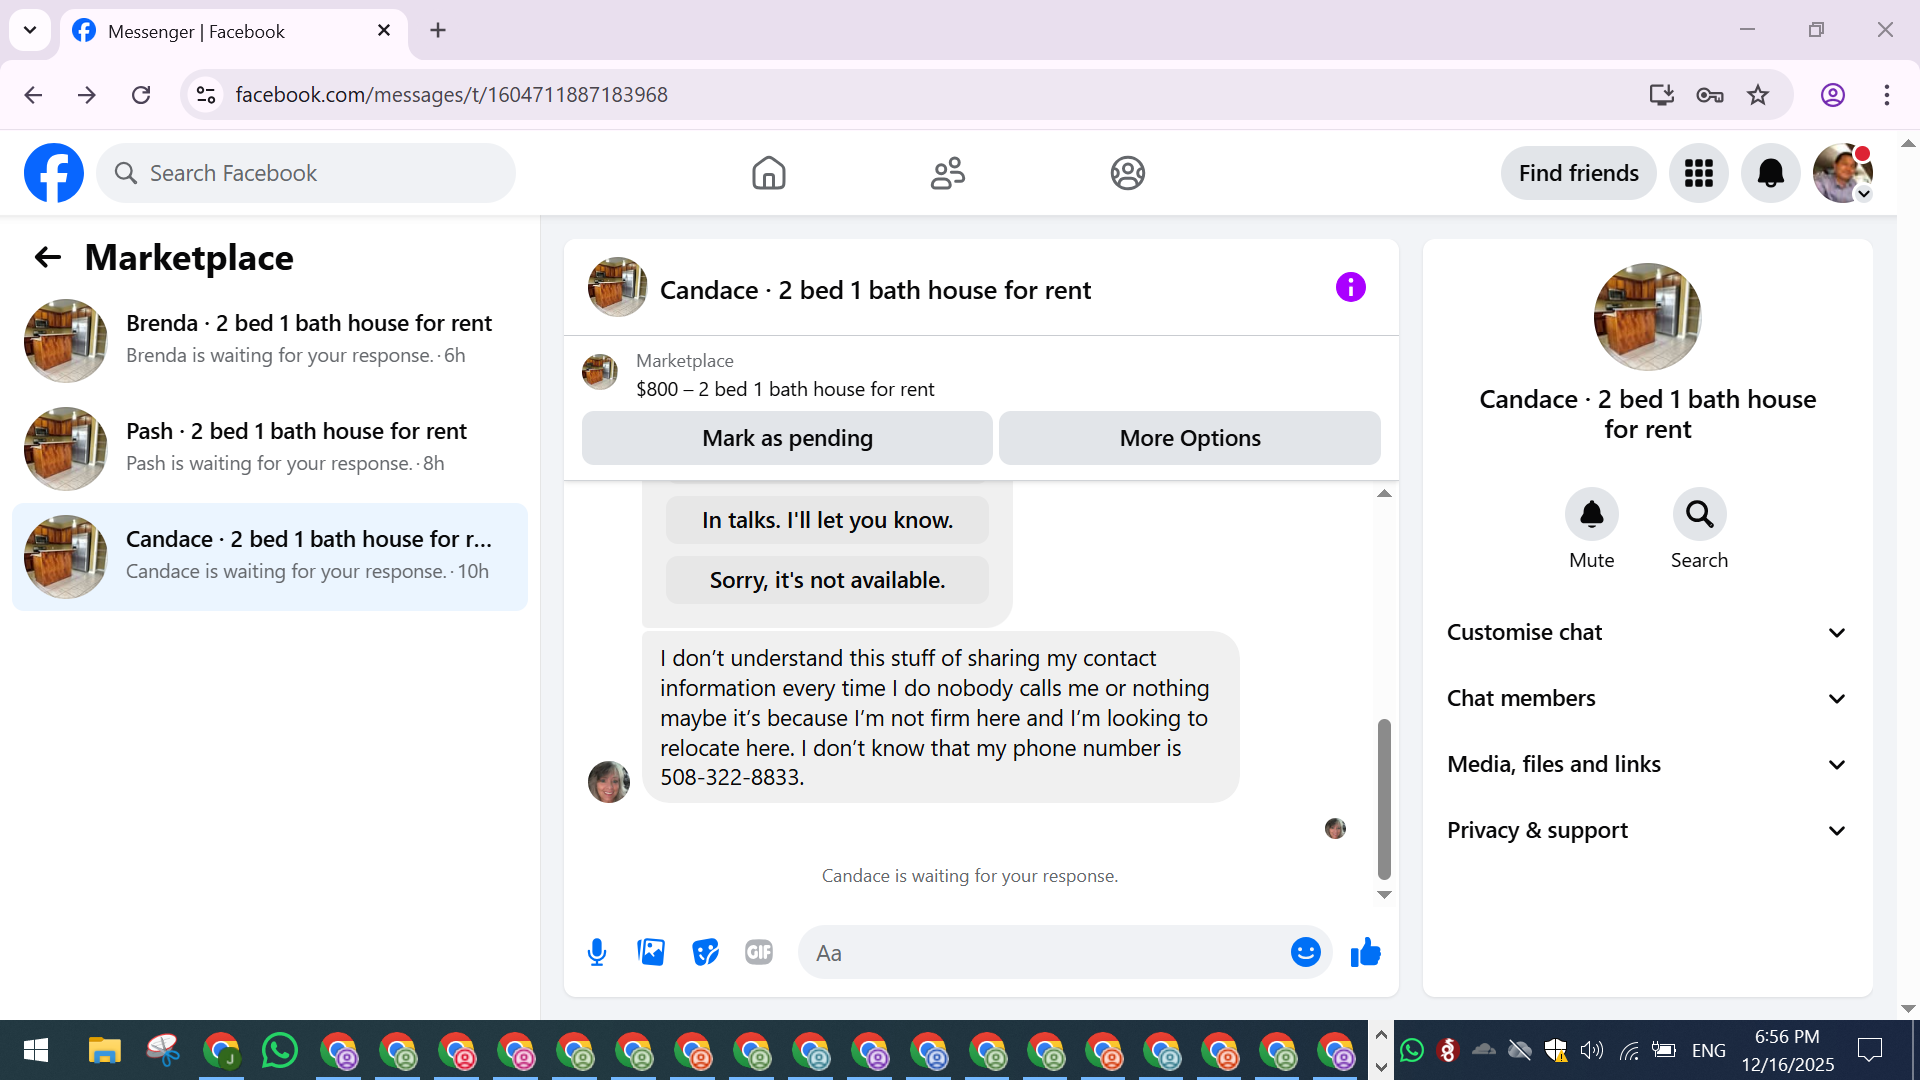Open your account profile picture menu
Viewport: 1920px width, 1080px height.
tap(1842, 173)
